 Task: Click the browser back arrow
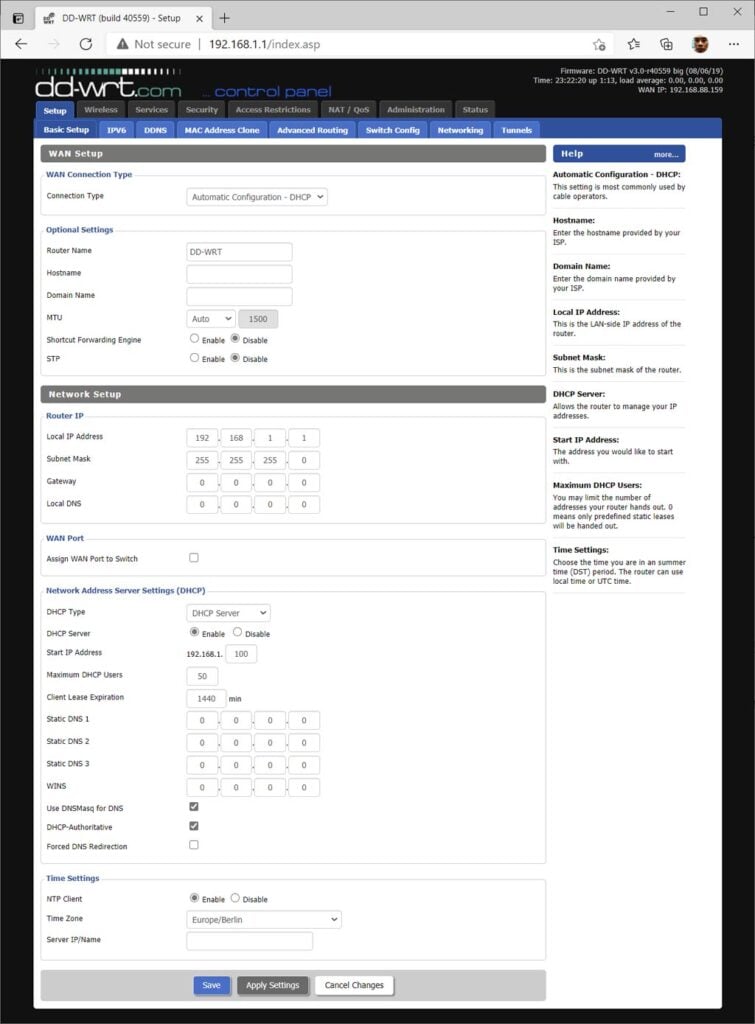click(21, 44)
